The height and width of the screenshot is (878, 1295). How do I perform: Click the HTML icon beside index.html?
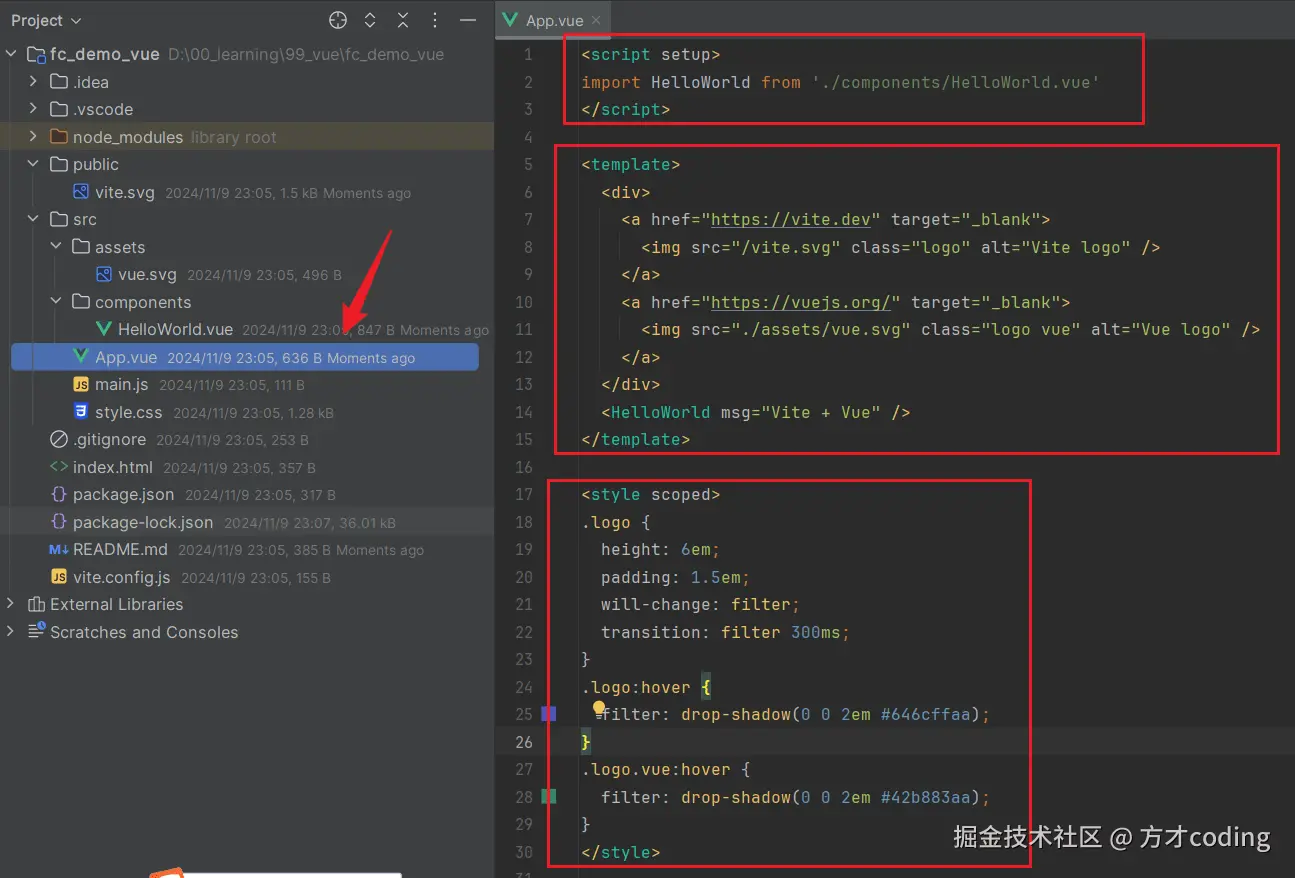tap(58, 467)
